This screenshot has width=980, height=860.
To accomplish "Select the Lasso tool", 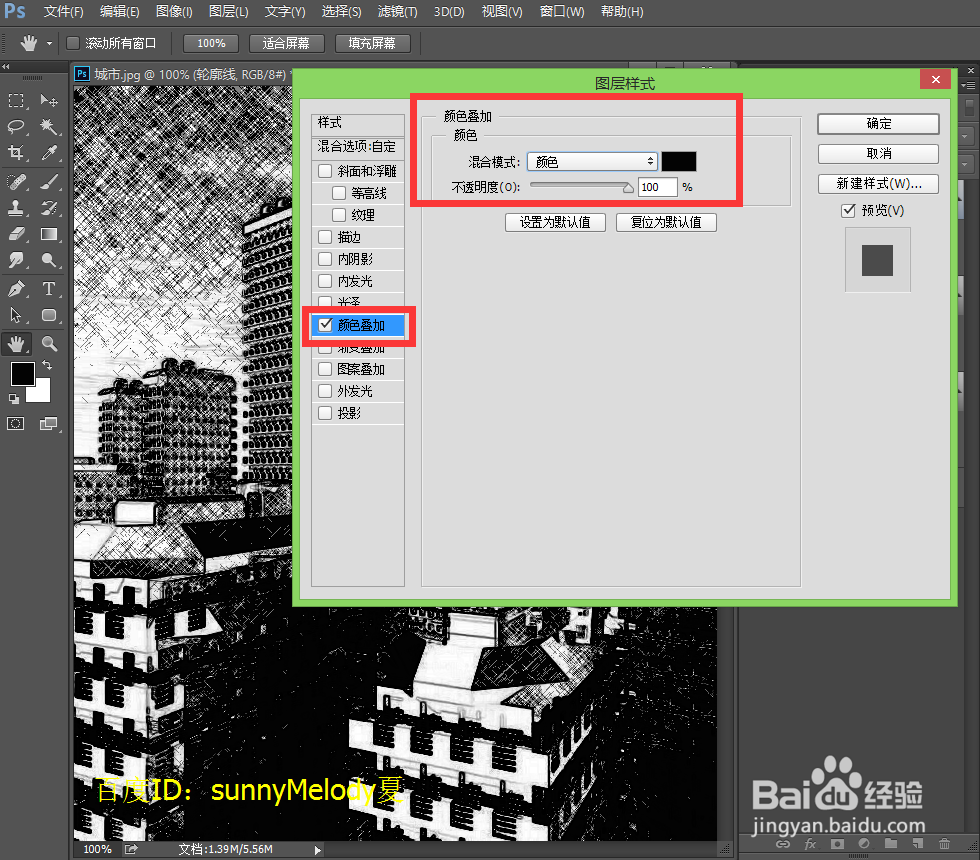I will click(x=16, y=127).
